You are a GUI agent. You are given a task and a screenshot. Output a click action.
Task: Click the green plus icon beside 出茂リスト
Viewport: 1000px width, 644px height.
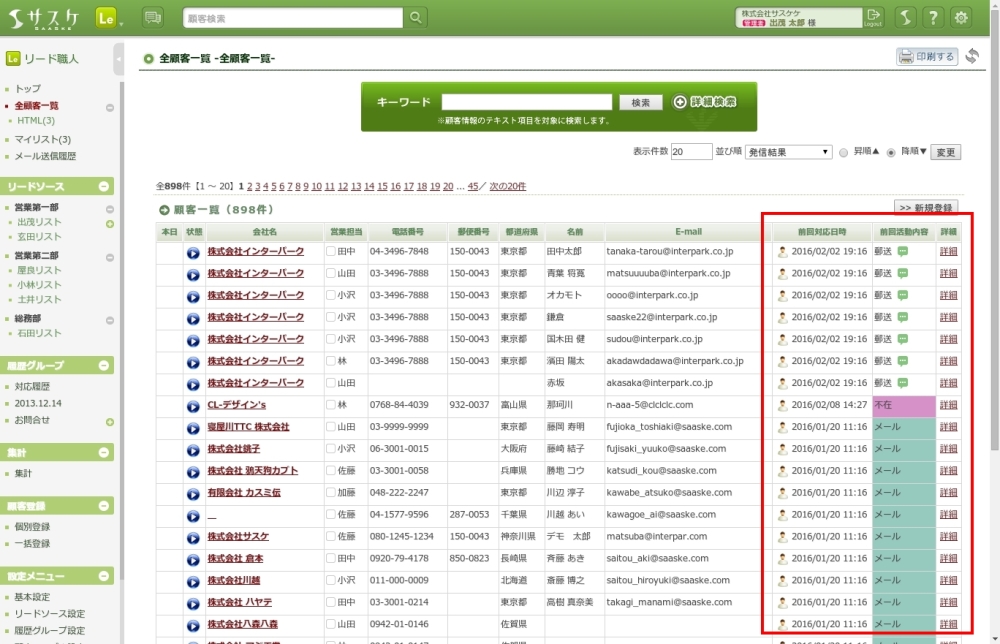tap(110, 222)
